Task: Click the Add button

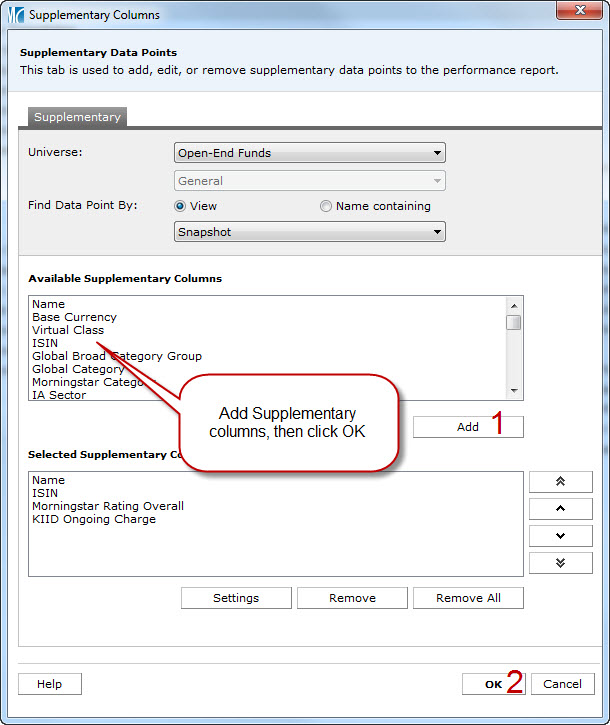Action: [467, 427]
